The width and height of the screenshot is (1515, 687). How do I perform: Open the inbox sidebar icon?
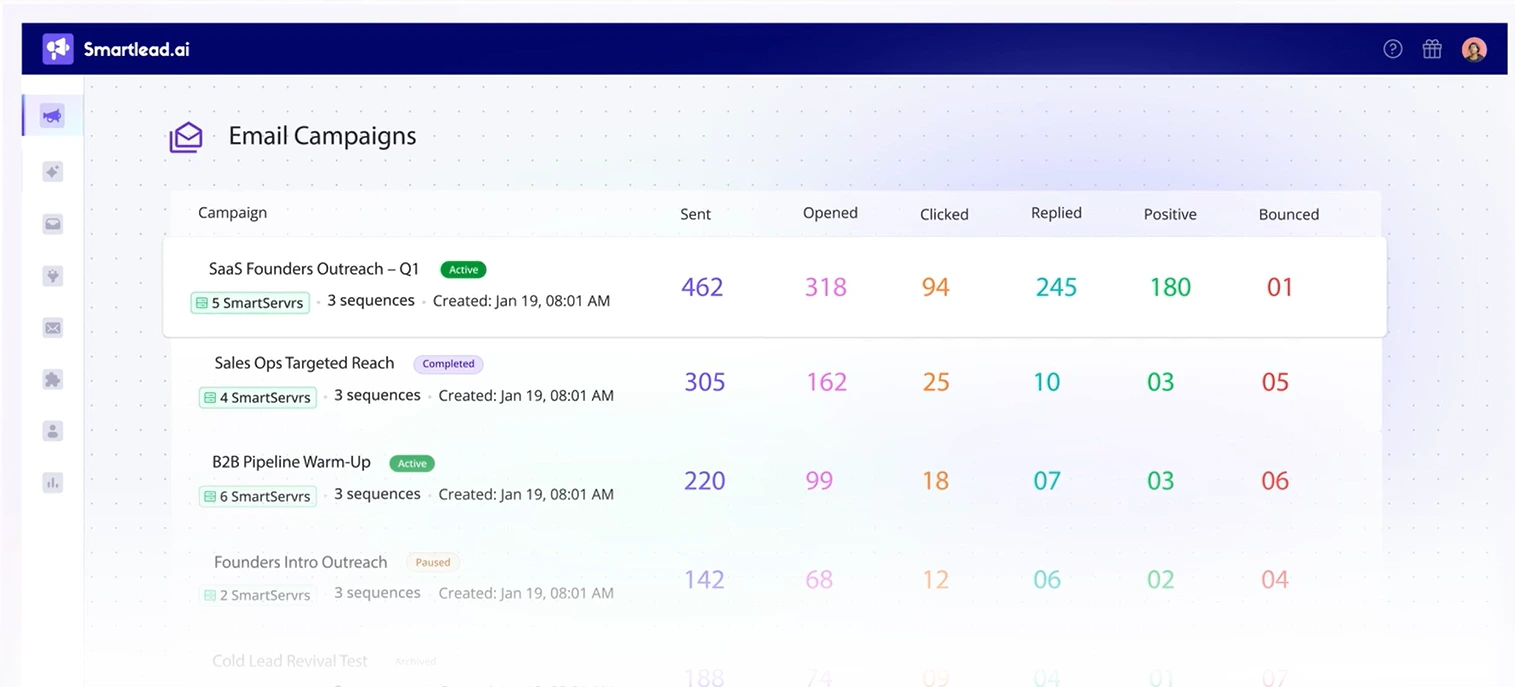point(53,224)
